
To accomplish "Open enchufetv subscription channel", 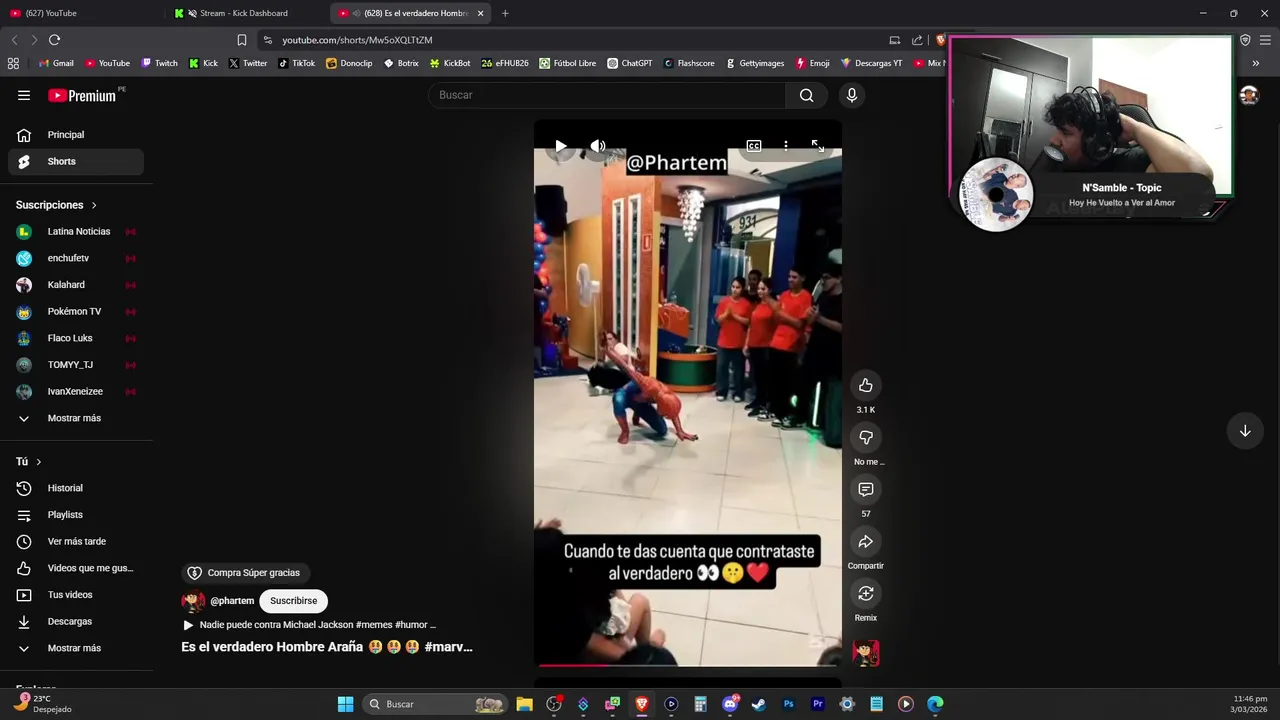I will click(x=76, y=258).
